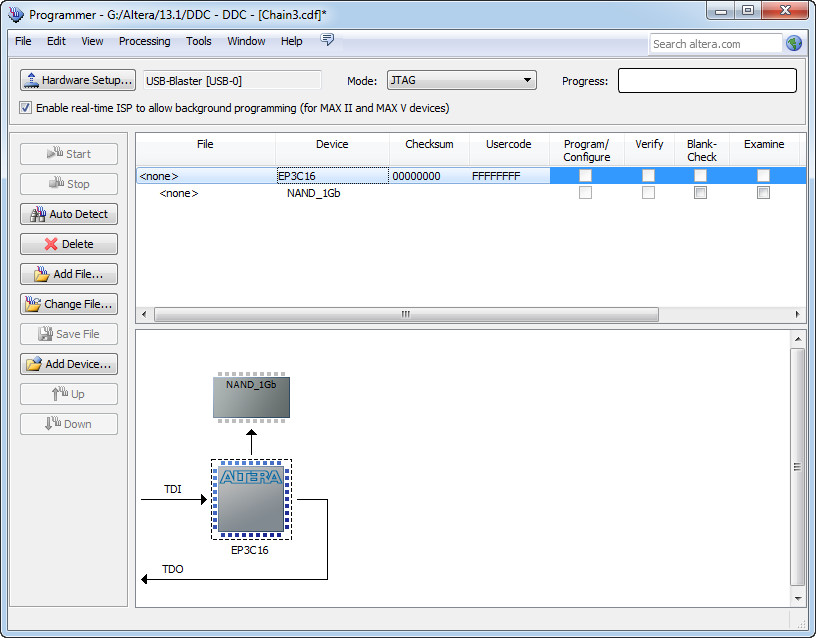Click the Blank-Check column header
Screen dimensions: 816x638
click(x=702, y=150)
